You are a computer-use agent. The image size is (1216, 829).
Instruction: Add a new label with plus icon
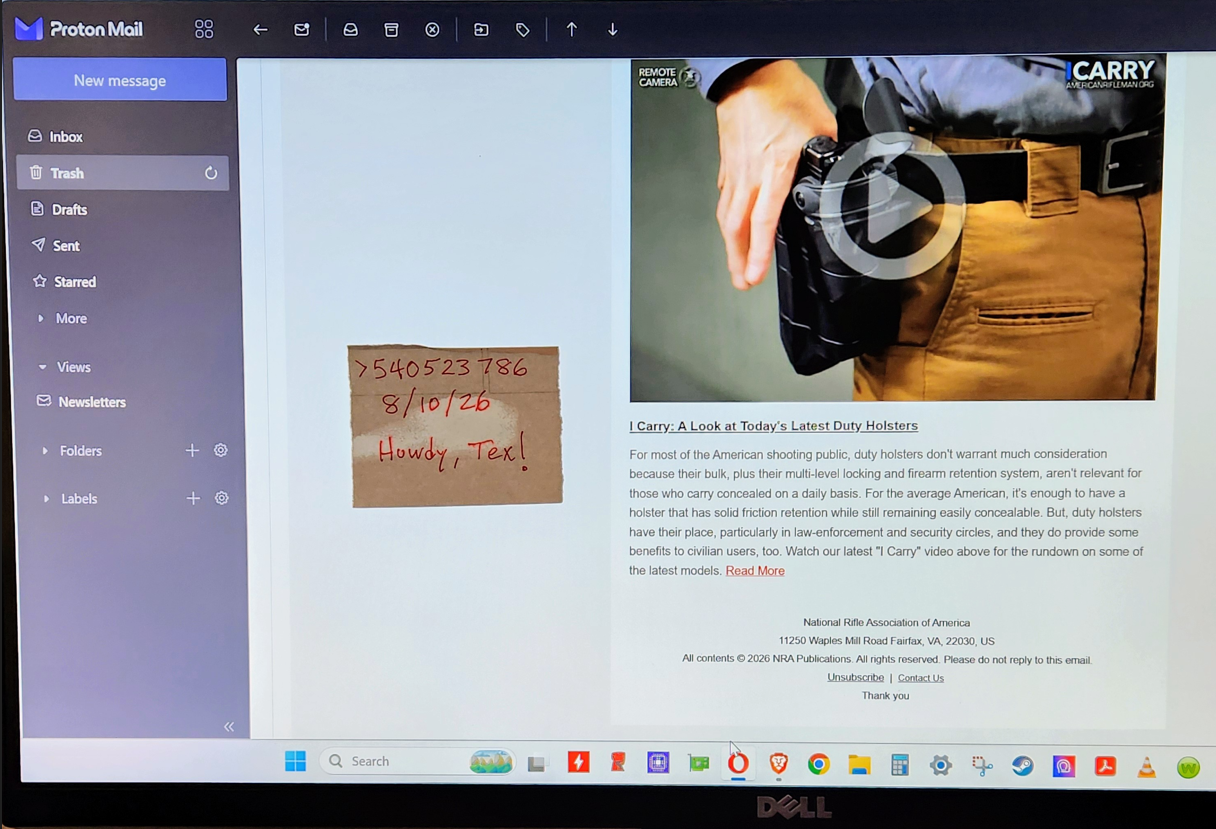click(193, 498)
